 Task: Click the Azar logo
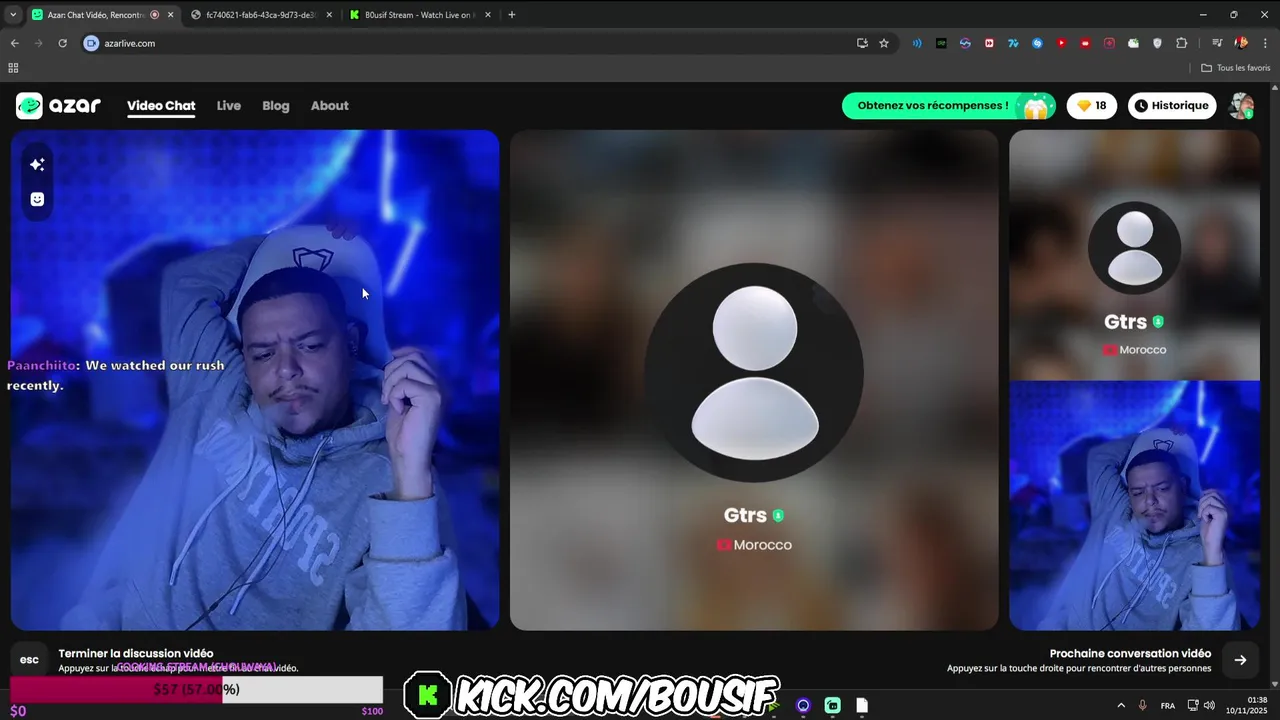point(59,105)
